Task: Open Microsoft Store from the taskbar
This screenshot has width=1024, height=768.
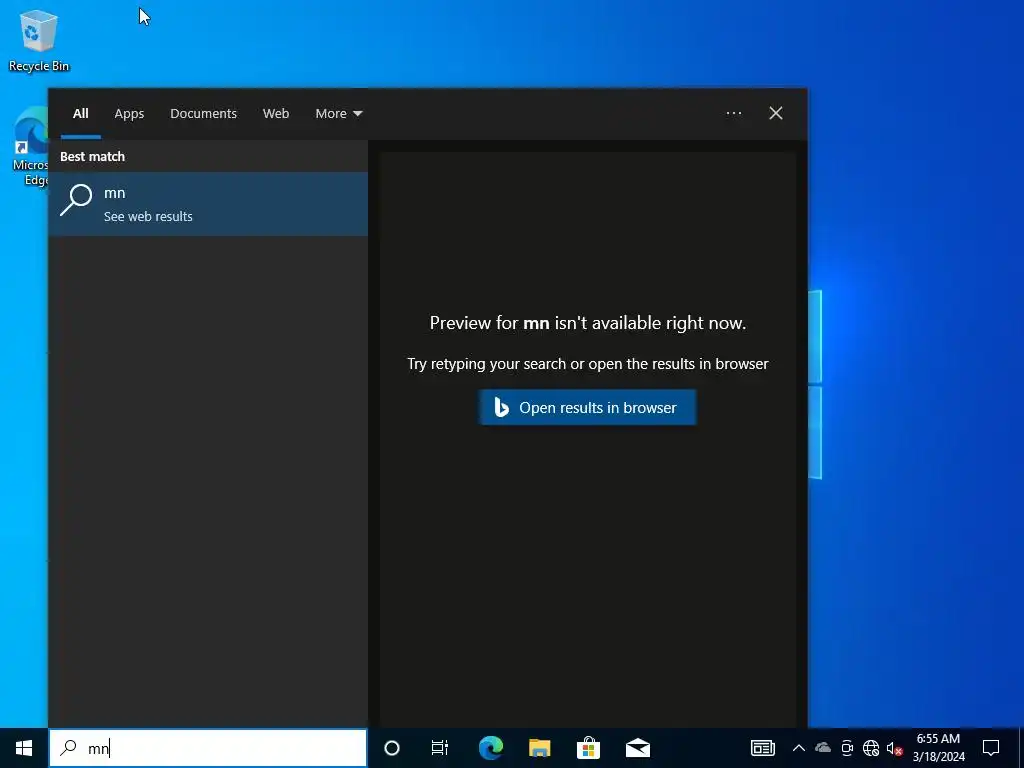Action: (x=588, y=748)
